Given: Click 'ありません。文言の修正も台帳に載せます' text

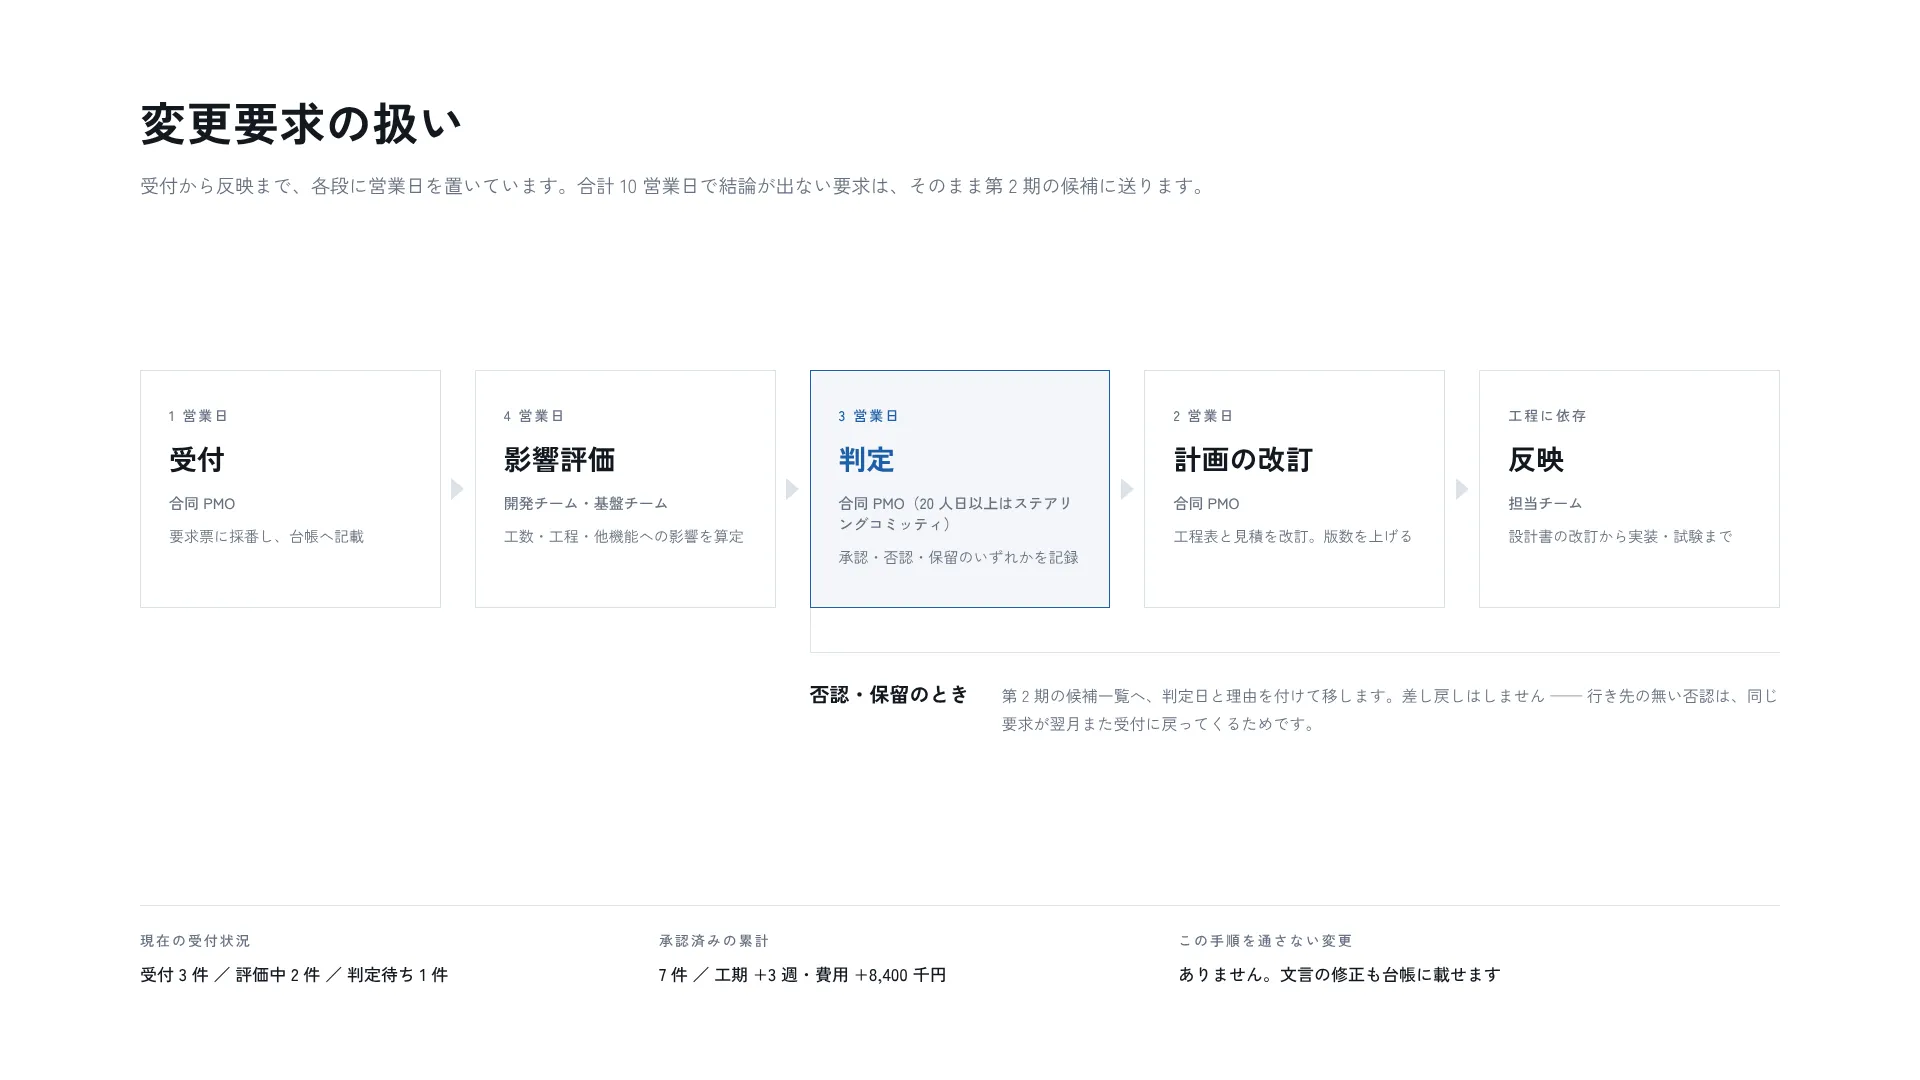Looking at the screenshot, I should [x=1340, y=975].
